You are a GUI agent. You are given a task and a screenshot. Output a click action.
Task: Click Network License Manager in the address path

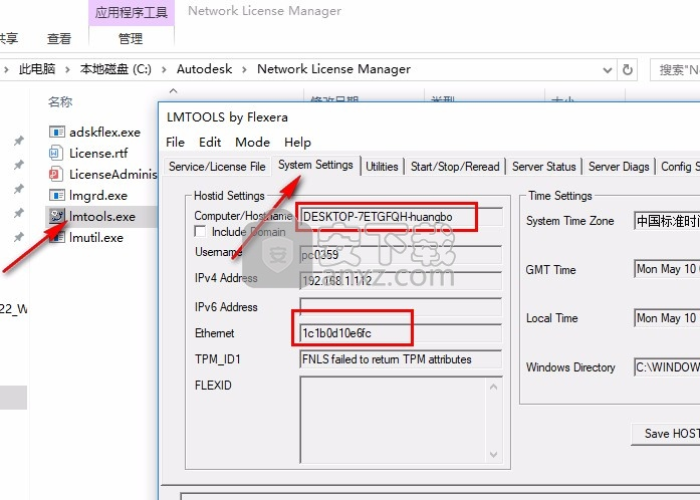tap(333, 69)
